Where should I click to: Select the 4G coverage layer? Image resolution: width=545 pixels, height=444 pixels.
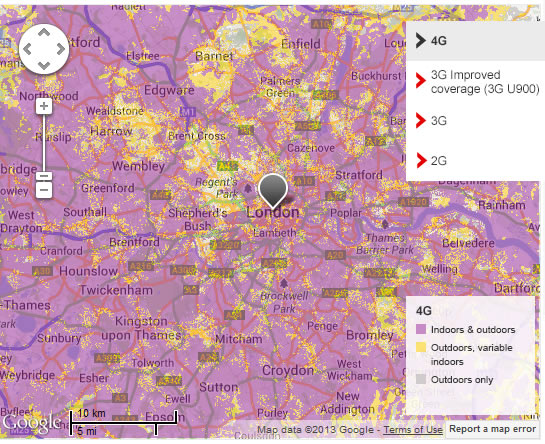pyautogui.click(x=475, y=41)
